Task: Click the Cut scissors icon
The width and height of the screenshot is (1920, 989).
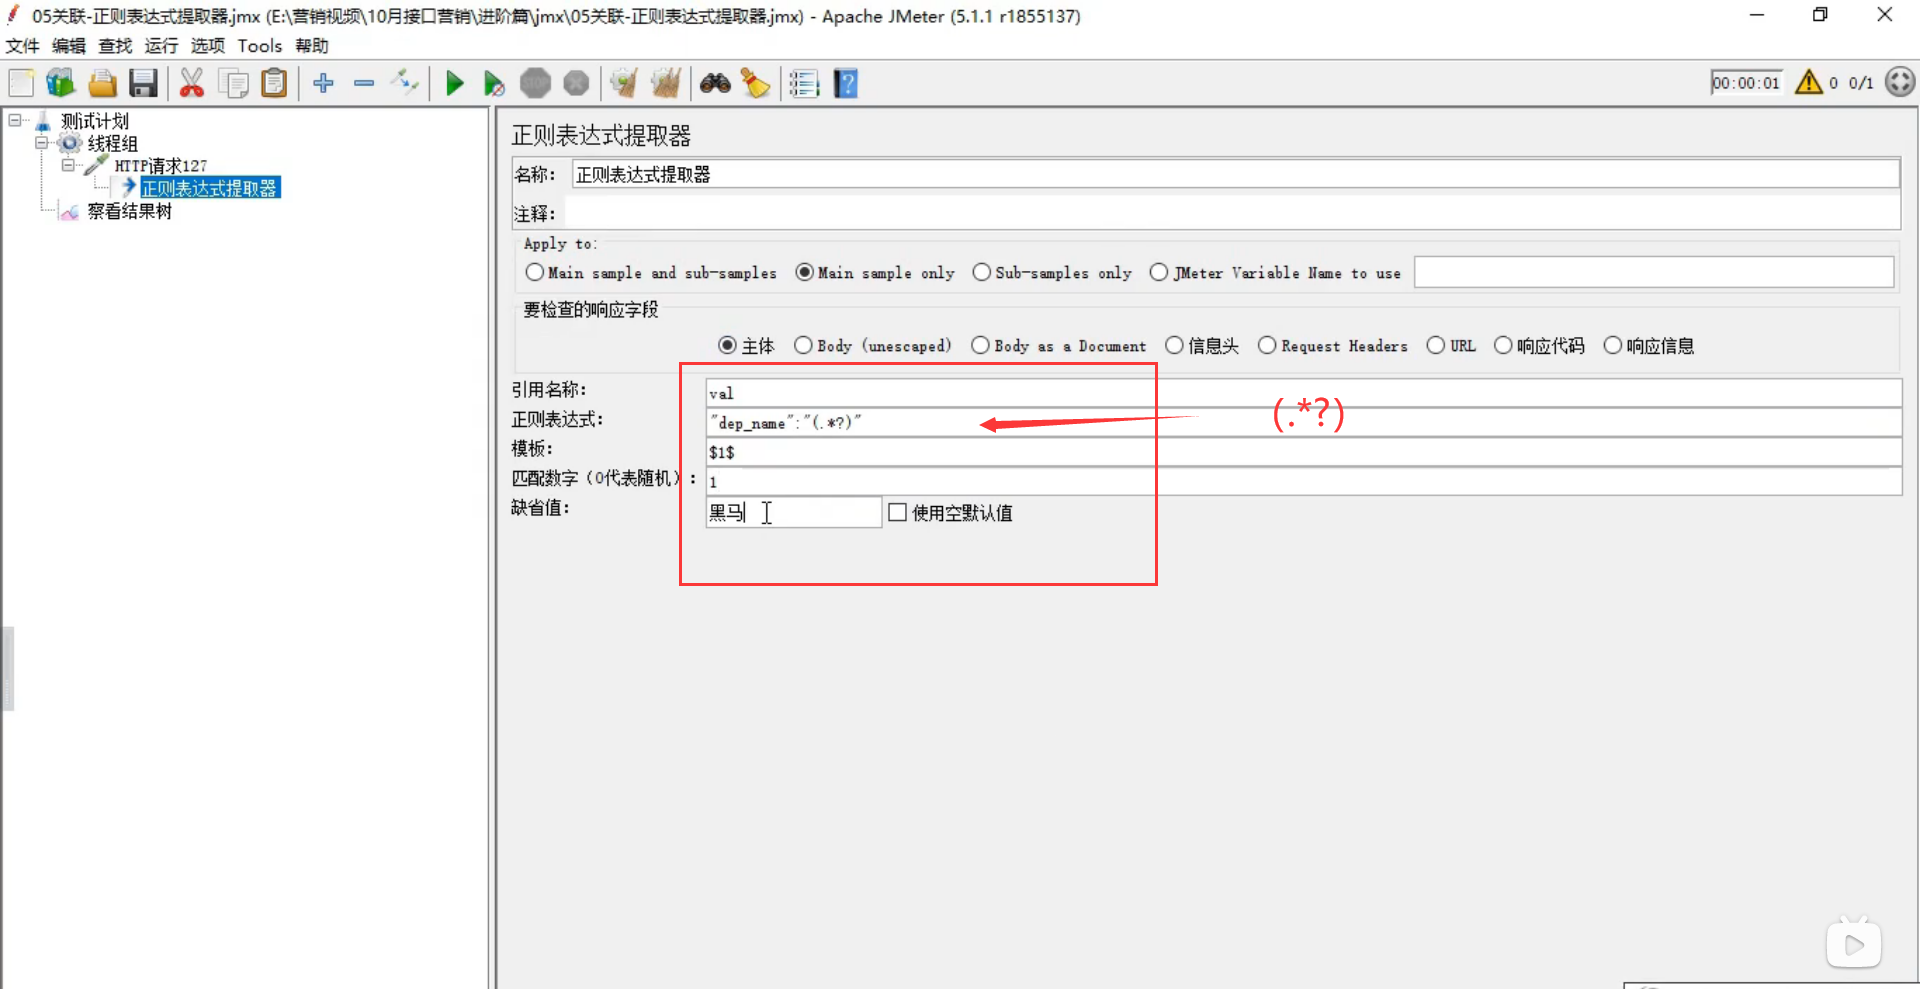Action: [191, 83]
